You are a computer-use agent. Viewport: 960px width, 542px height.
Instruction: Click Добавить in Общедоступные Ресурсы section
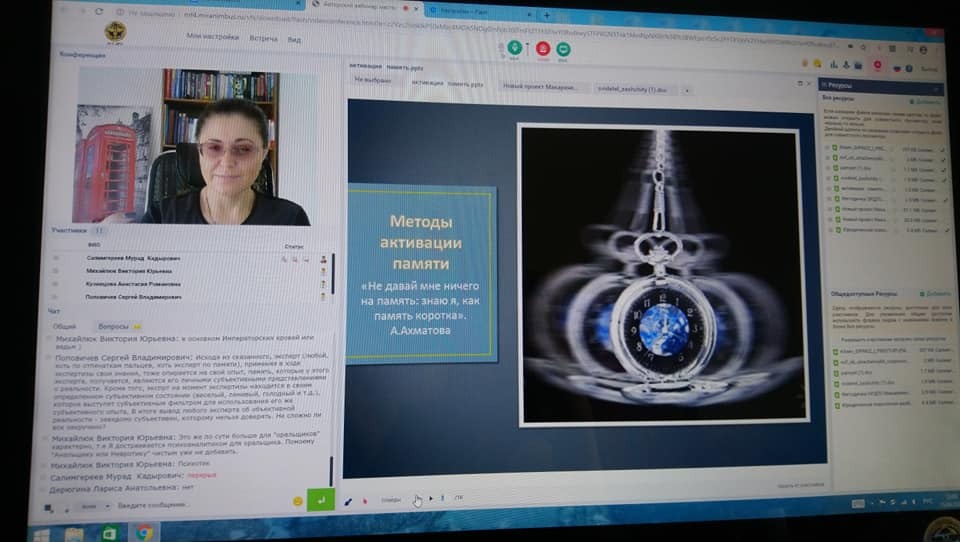click(935, 294)
